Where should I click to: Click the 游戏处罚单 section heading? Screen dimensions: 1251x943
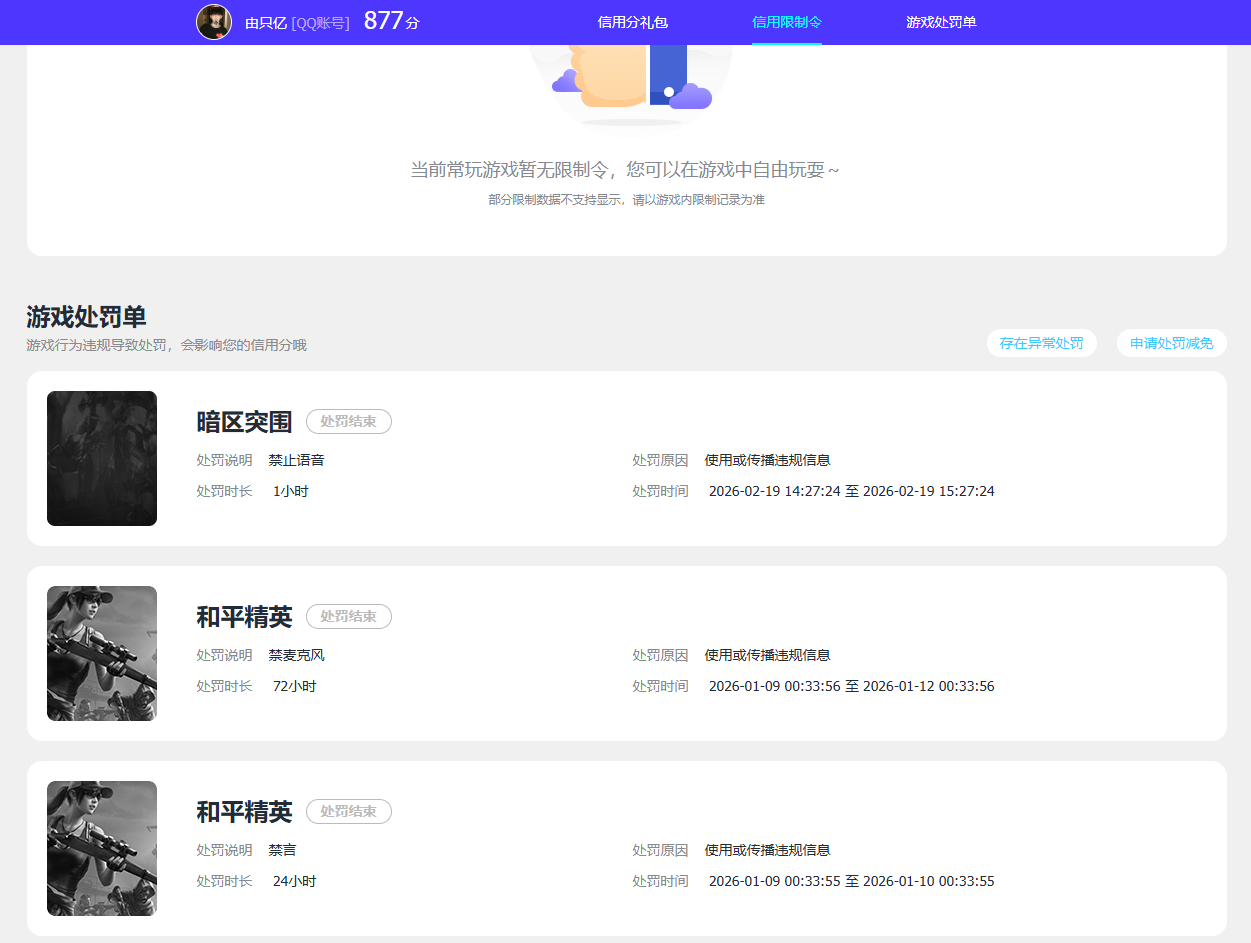point(86,317)
